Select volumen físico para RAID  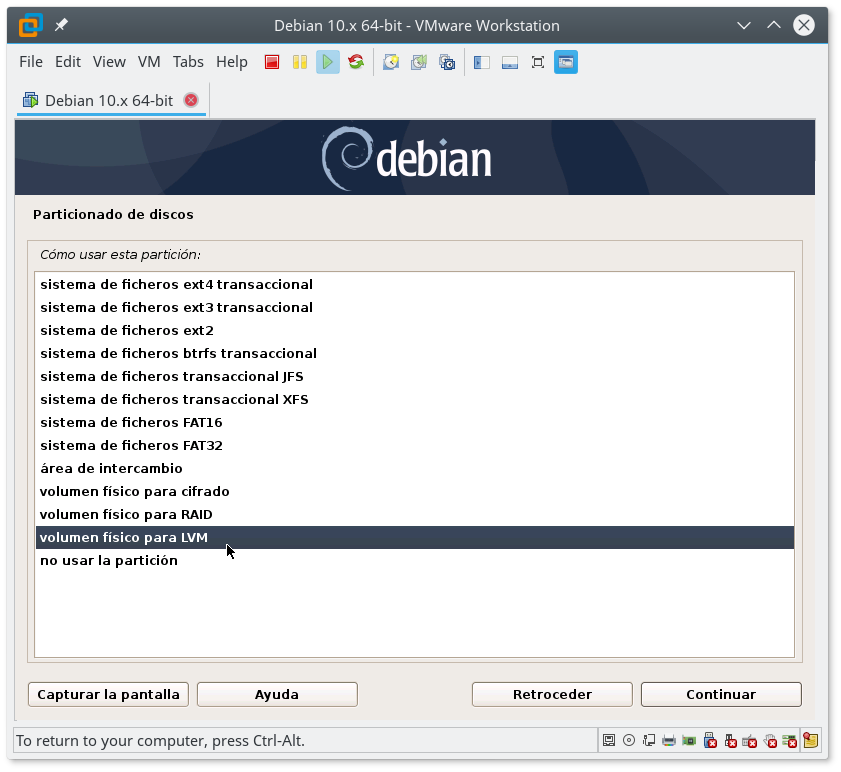[415, 515]
